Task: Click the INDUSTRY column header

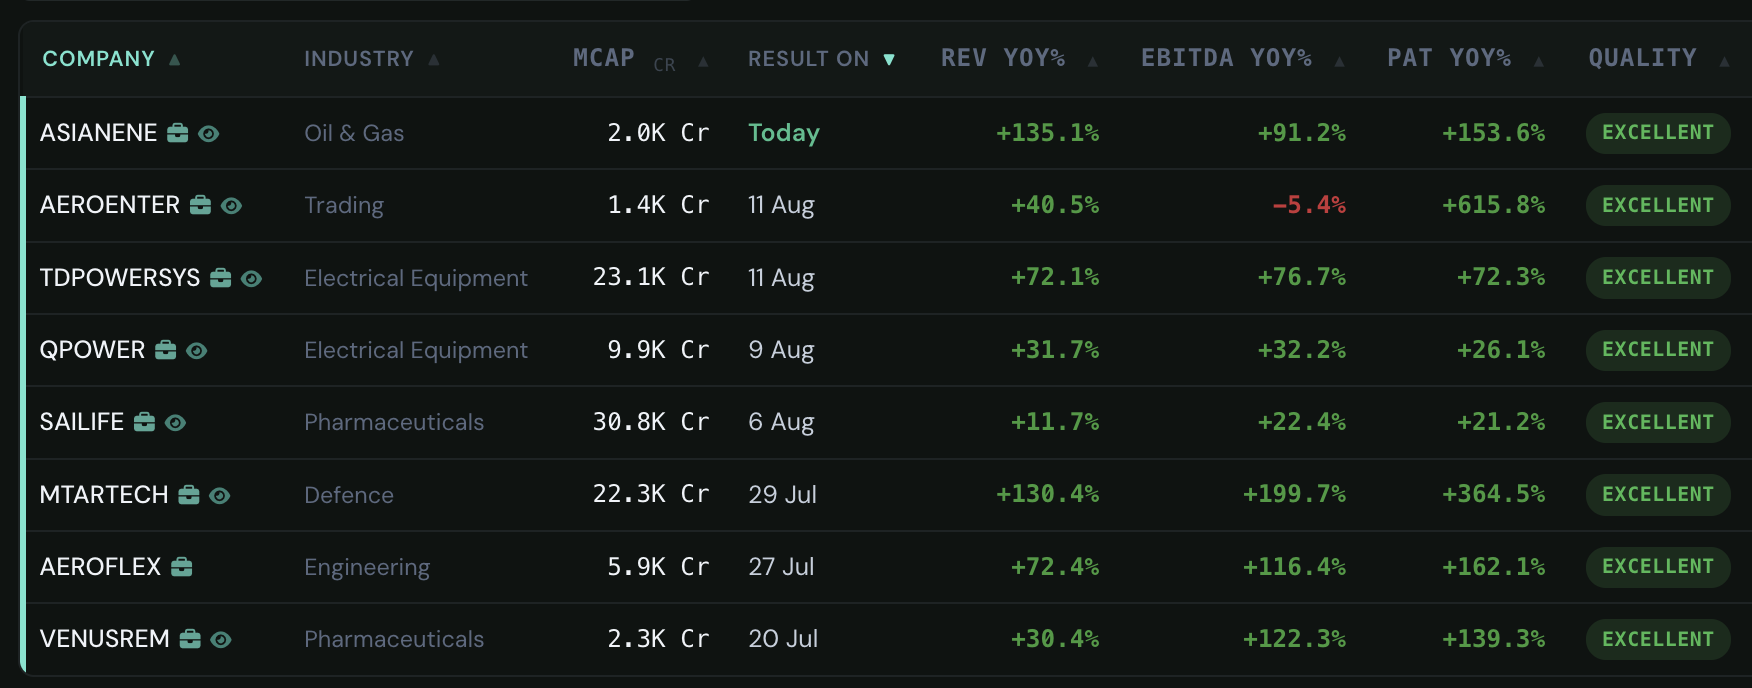Action: click(359, 59)
